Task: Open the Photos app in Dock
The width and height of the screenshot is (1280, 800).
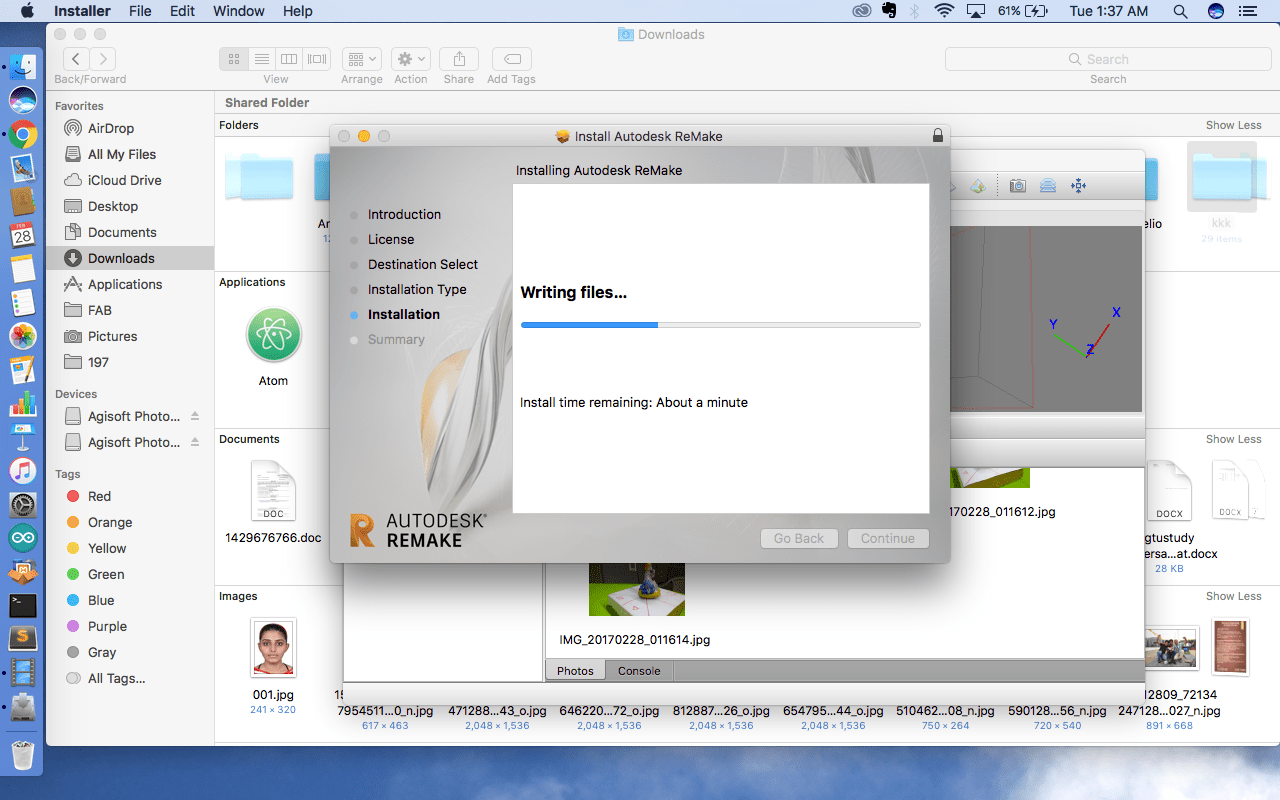Action: 22,336
